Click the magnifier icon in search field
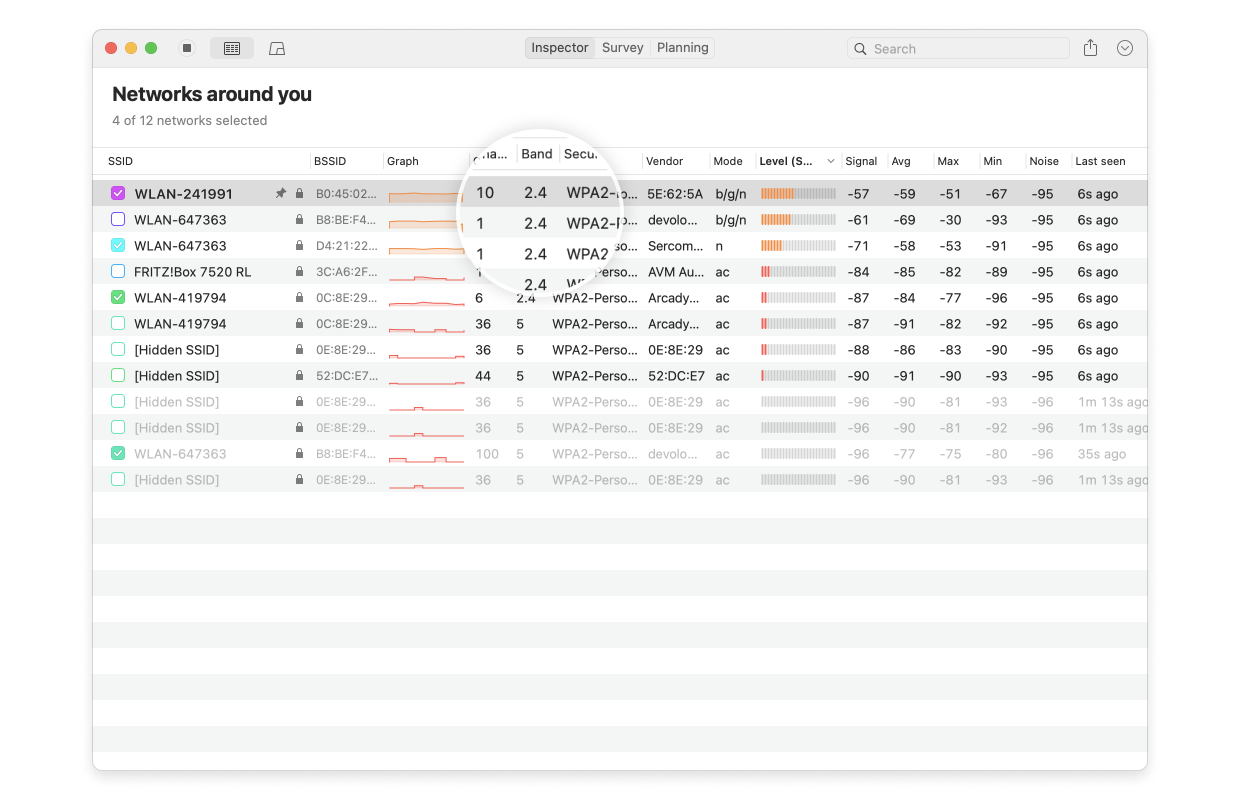The height and width of the screenshot is (800, 1240). coord(861,49)
